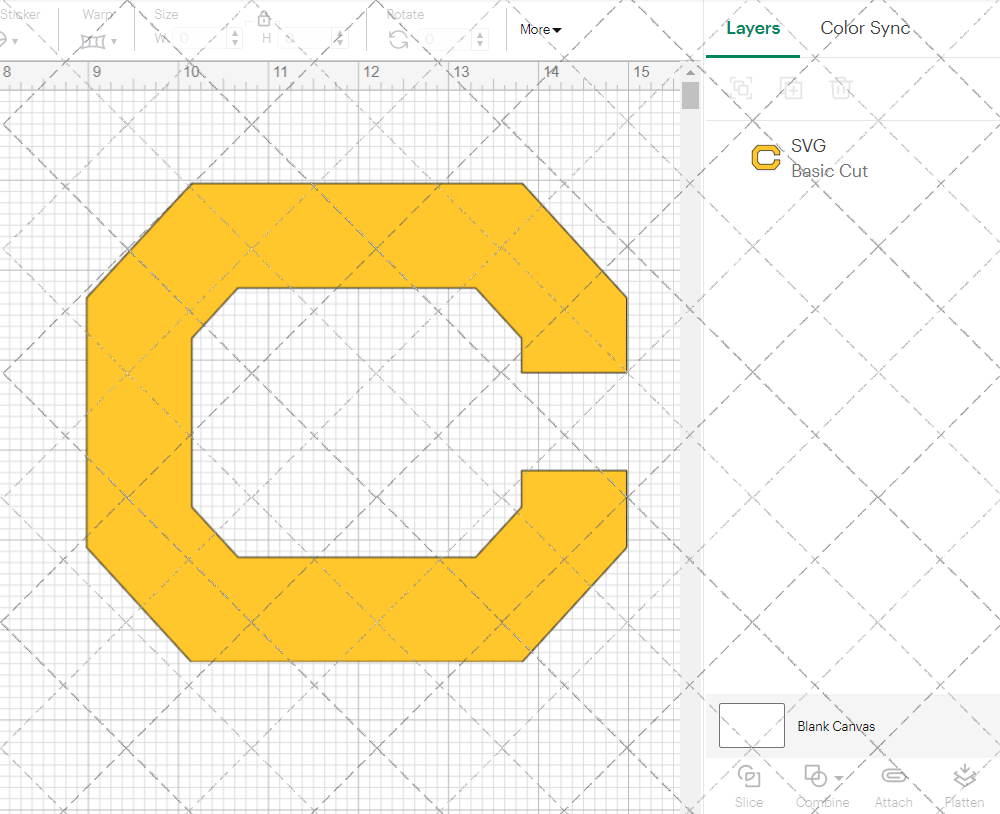Expand the Combine options arrow

coord(836,777)
